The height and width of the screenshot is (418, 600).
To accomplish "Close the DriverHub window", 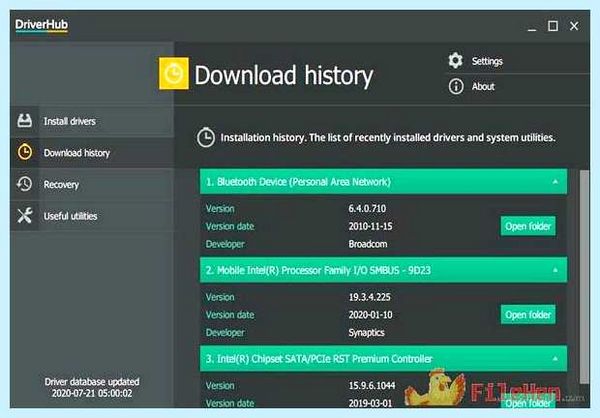I will pos(574,26).
